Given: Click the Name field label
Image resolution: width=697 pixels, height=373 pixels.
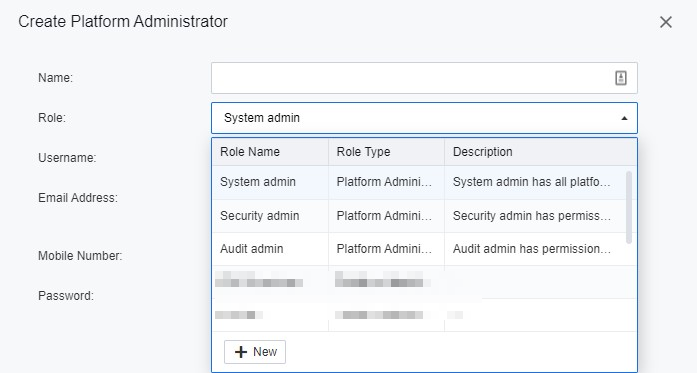Looking at the screenshot, I should coord(56,78).
